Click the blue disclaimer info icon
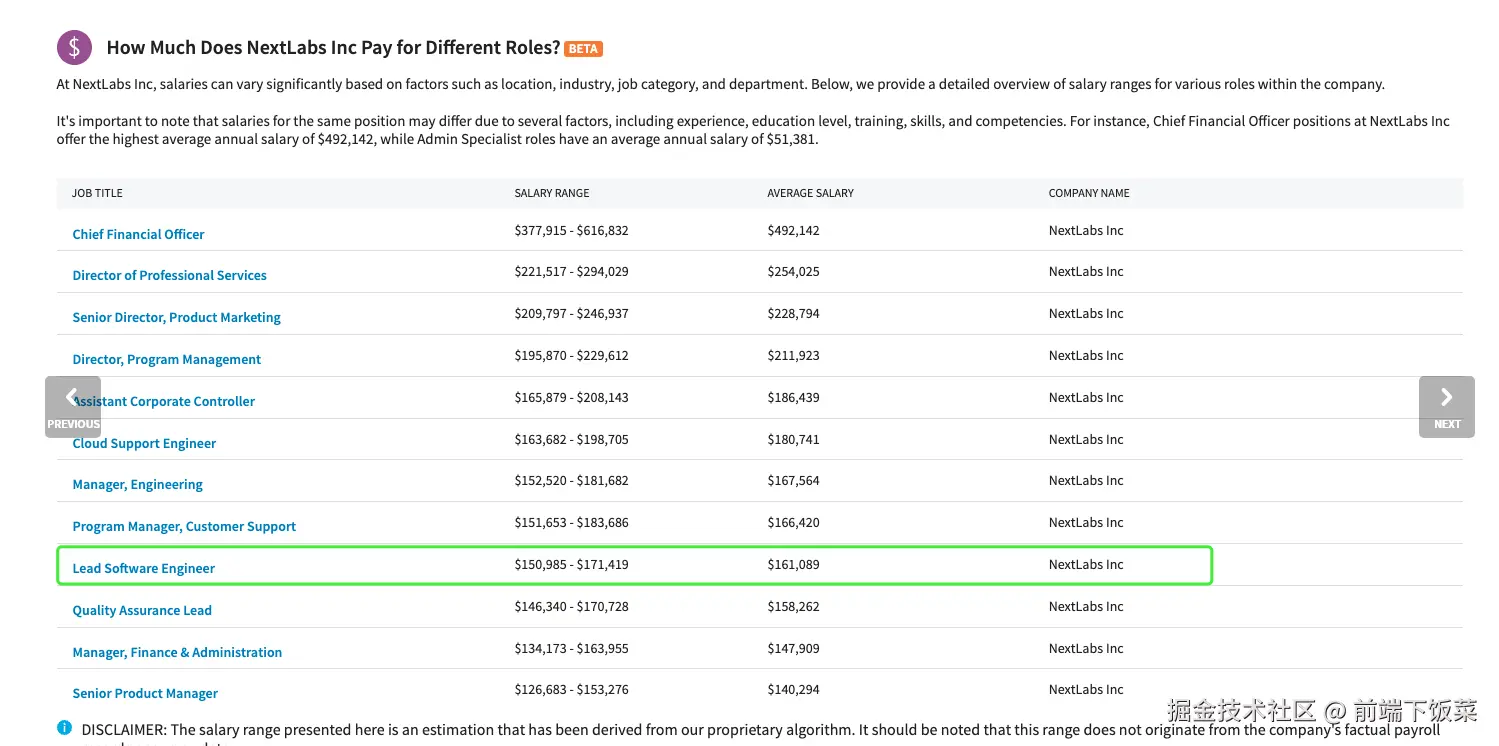Image resolution: width=1499 pixels, height=746 pixels. (64, 727)
